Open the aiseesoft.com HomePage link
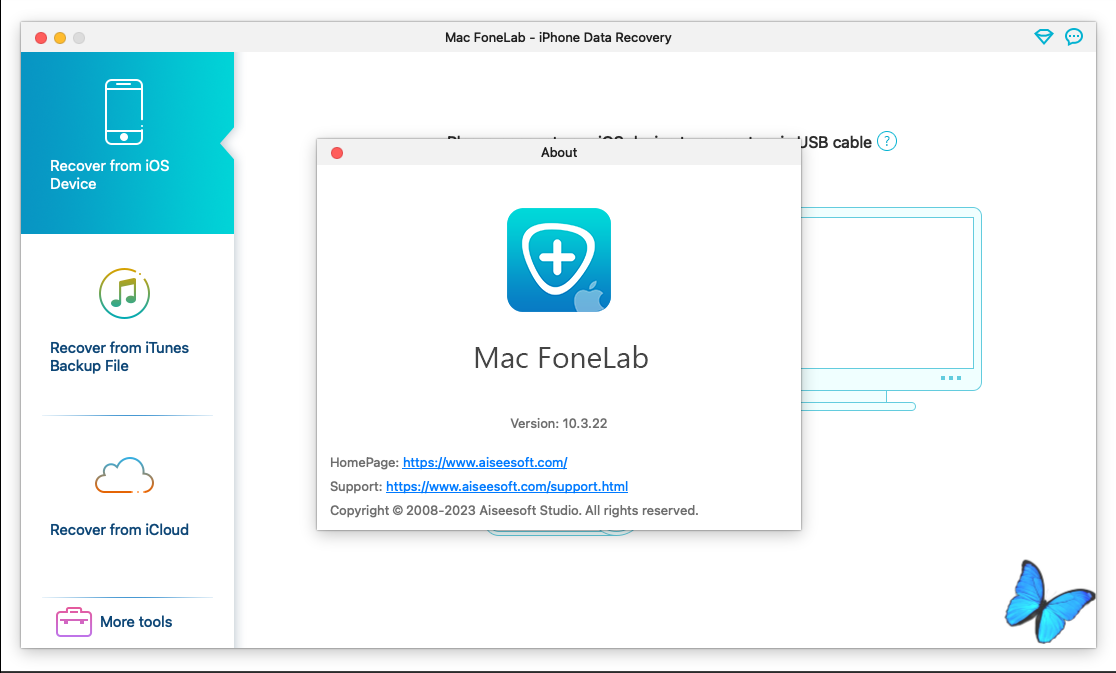The height and width of the screenshot is (673, 1116). tap(485, 463)
